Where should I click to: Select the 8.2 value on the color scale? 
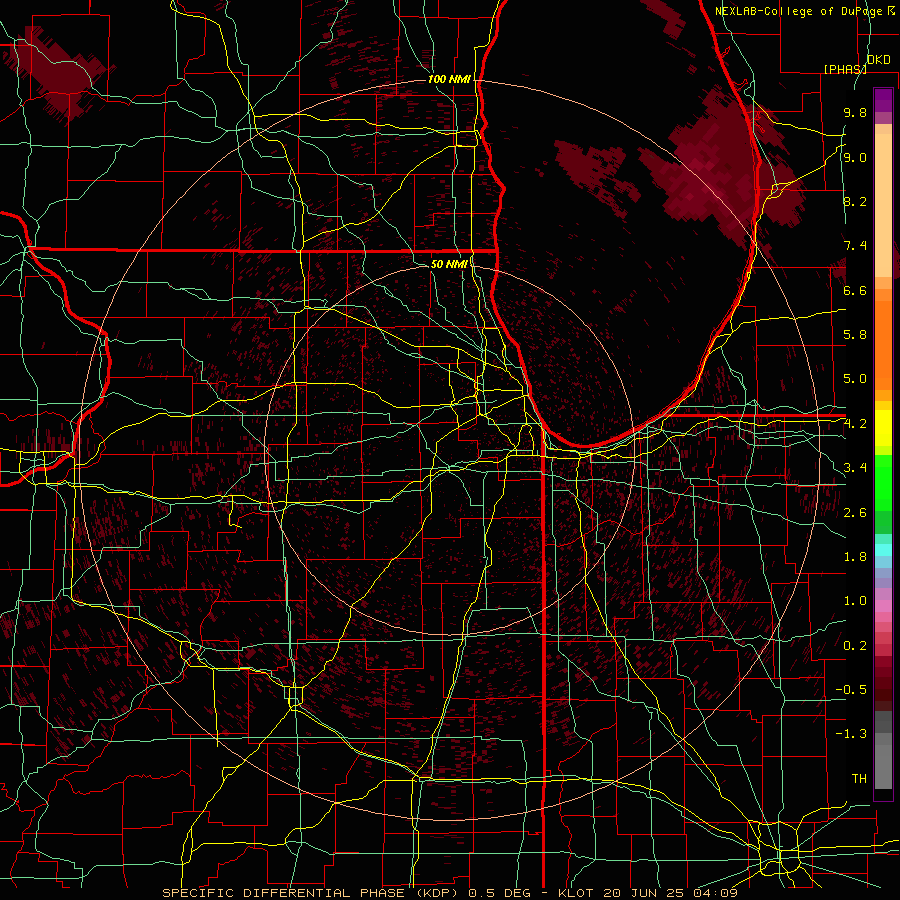[x=855, y=201]
